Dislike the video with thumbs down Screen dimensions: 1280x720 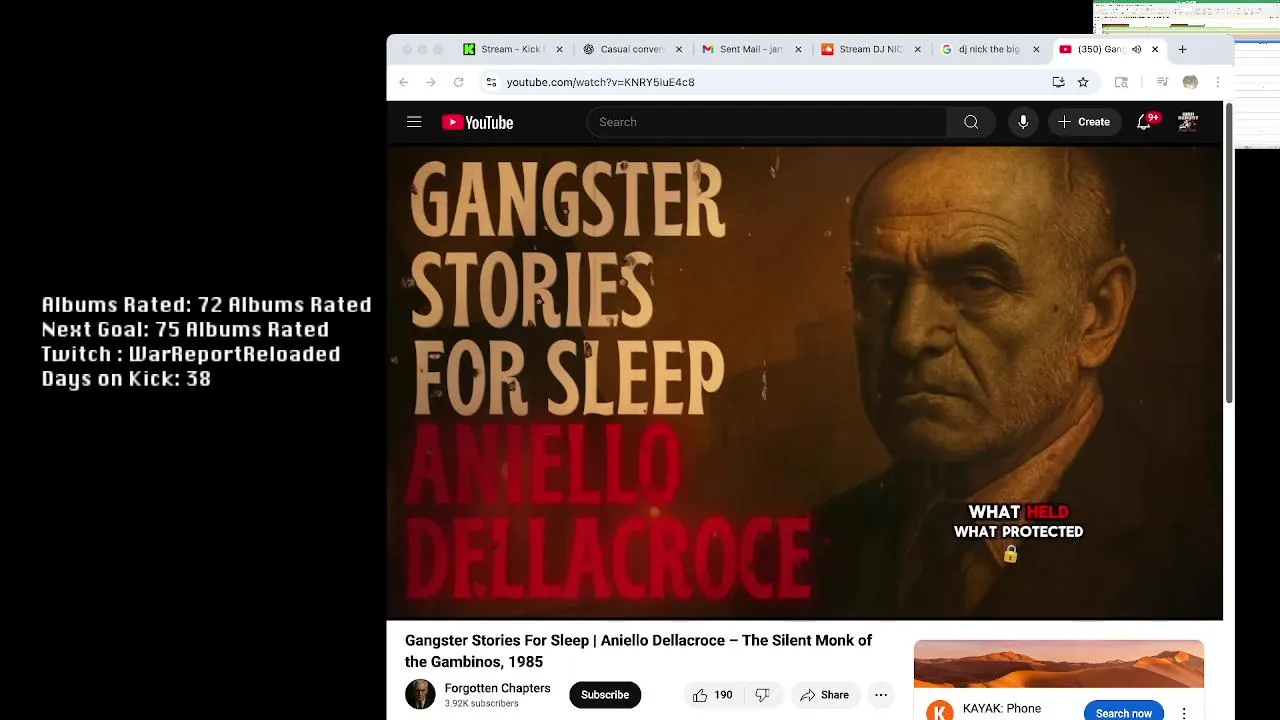tap(762, 695)
